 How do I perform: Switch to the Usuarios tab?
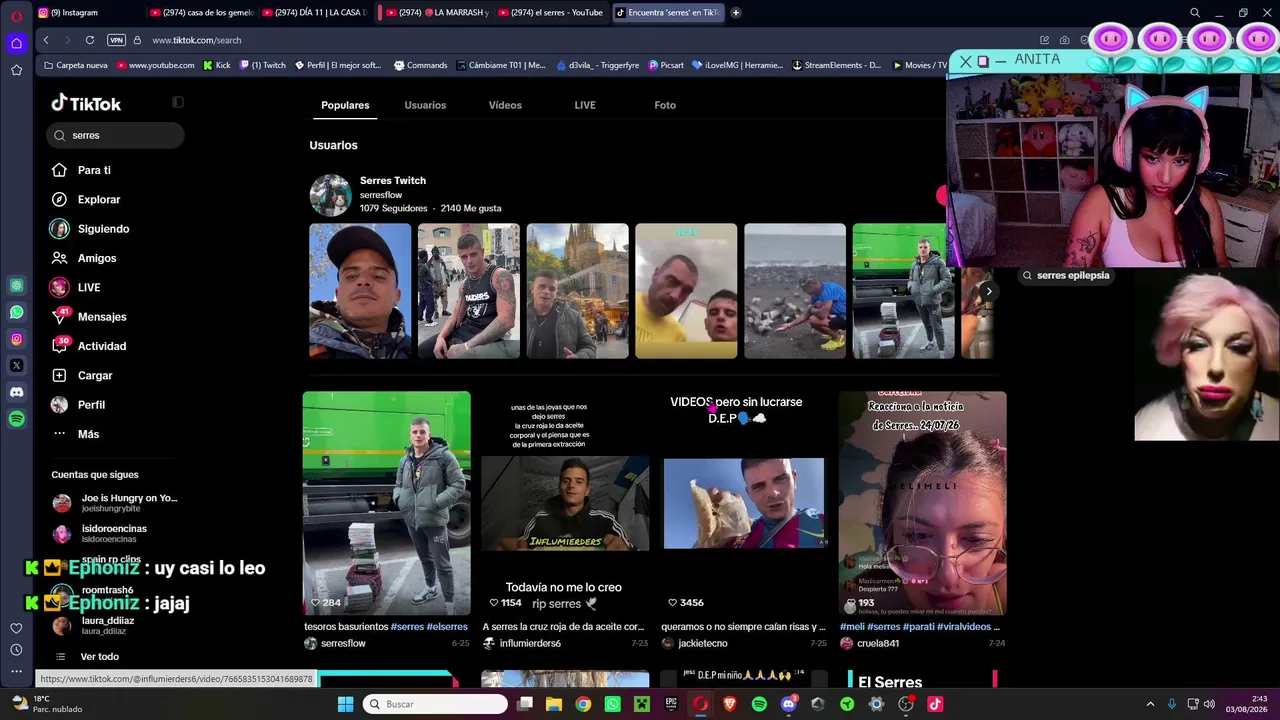(x=425, y=105)
